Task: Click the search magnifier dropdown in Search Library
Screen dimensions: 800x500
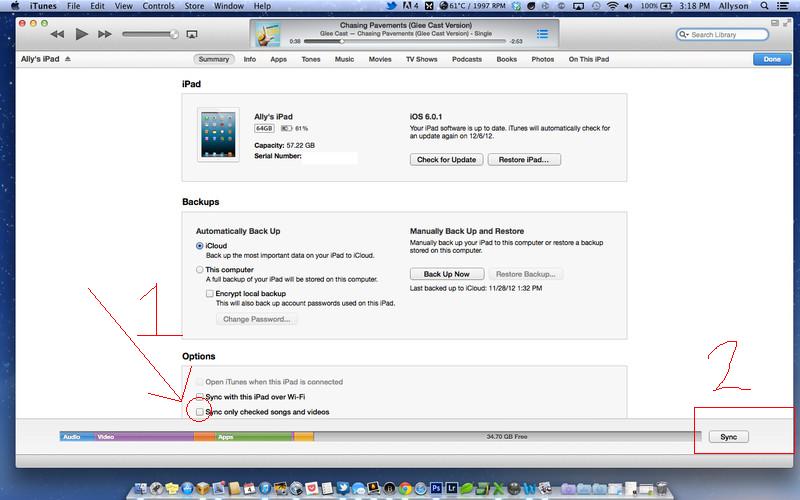Action: click(x=683, y=35)
